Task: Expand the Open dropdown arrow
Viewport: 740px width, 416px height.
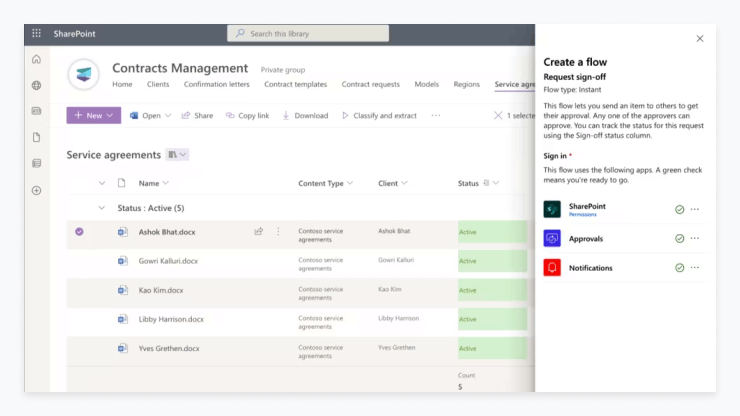Action: (168, 116)
